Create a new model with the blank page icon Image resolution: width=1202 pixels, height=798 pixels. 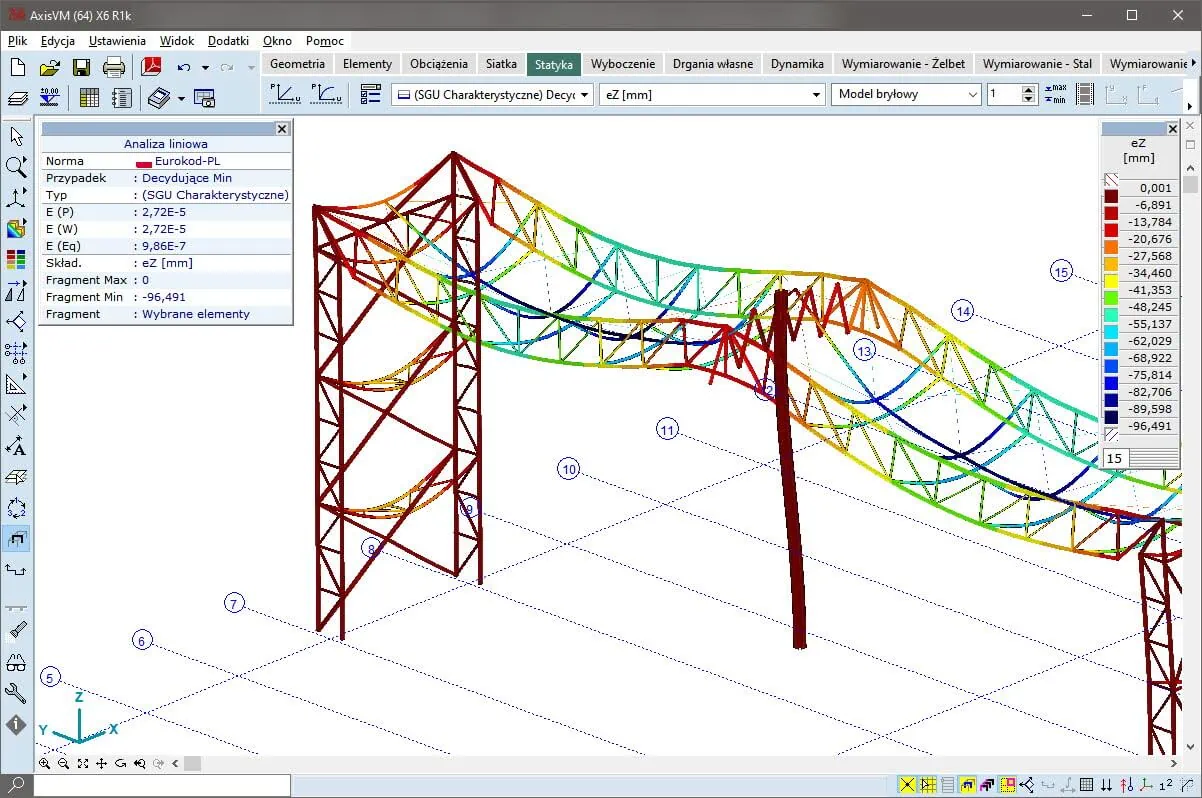pyautogui.click(x=17, y=68)
